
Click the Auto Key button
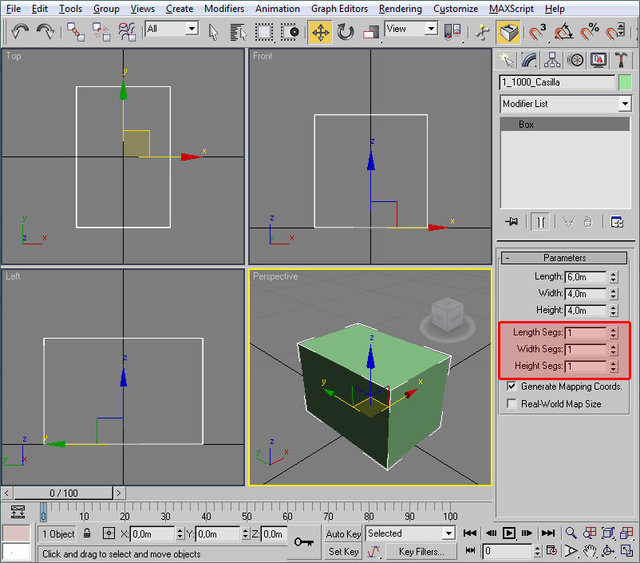[343, 534]
